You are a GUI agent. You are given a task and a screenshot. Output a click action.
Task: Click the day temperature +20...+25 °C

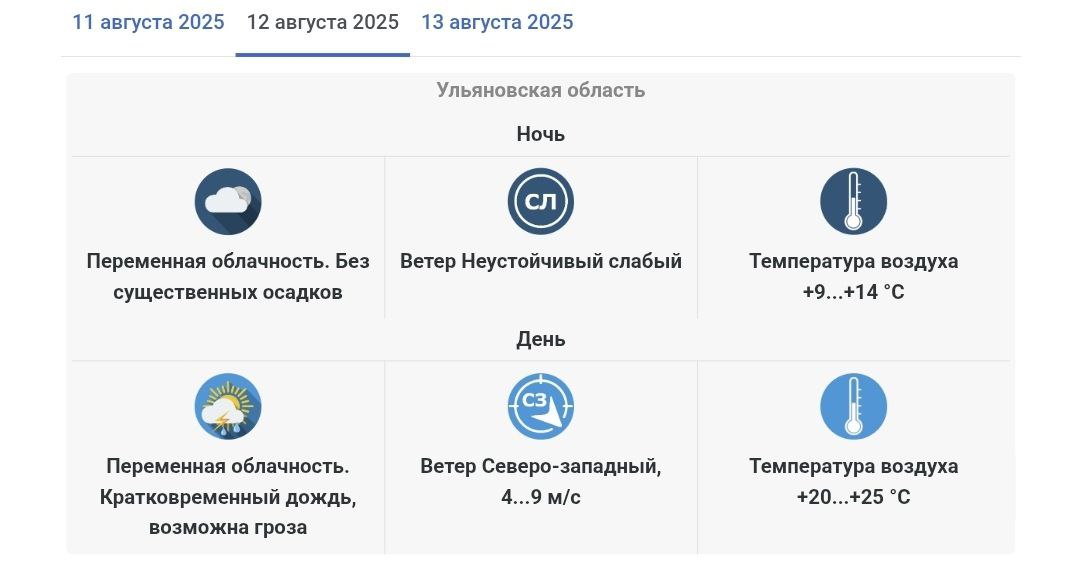pyautogui.click(x=853, y=497)
